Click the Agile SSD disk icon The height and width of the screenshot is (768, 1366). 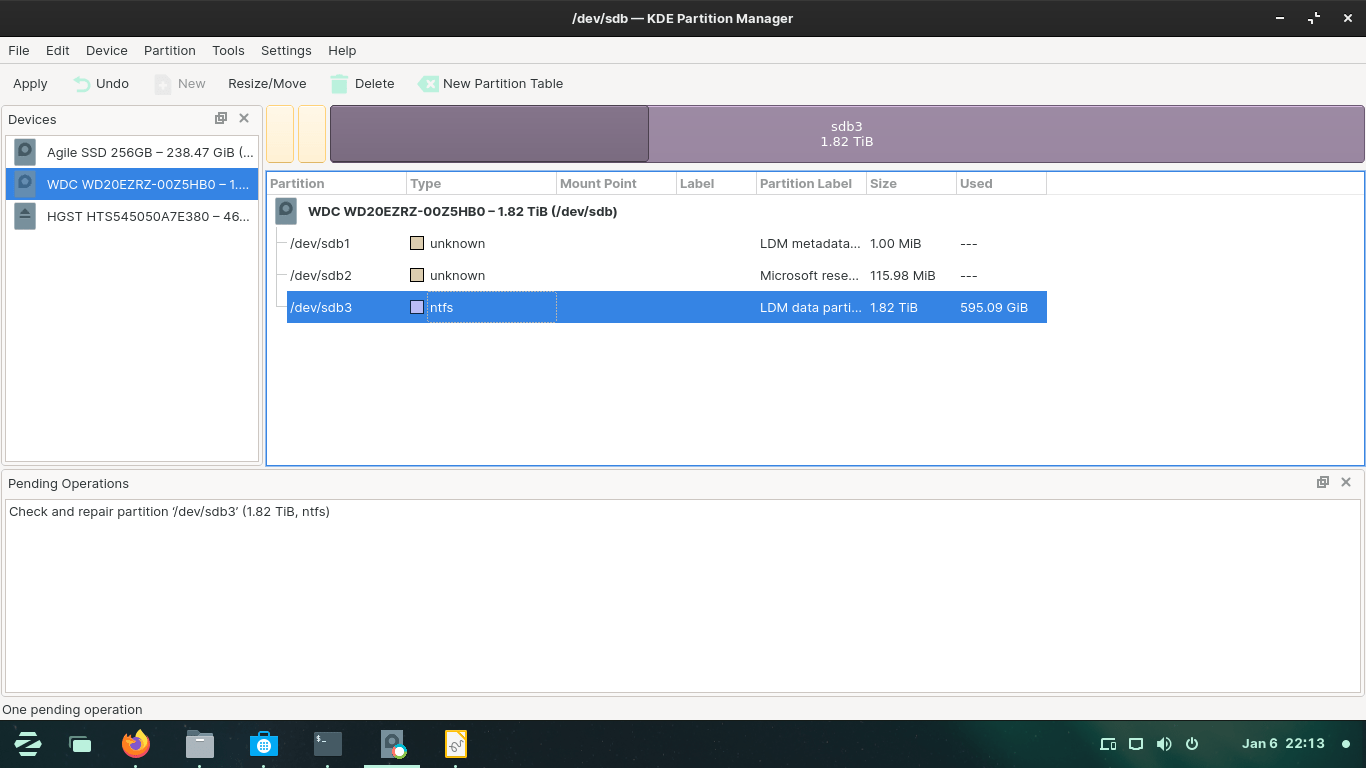coord(24,152)
